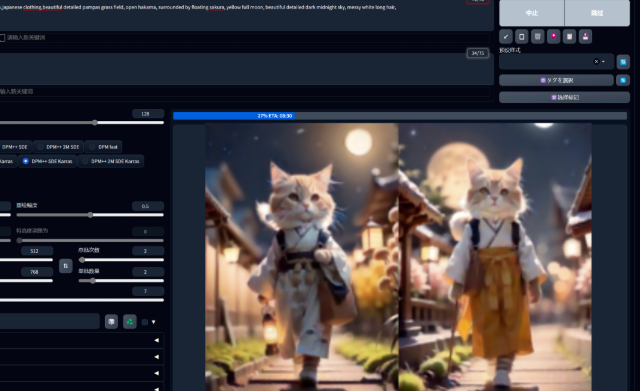Click the orange clipboard apply-style icon
Image resolution: width=642 pixels, height=391 pixels.
click(570, 36)
